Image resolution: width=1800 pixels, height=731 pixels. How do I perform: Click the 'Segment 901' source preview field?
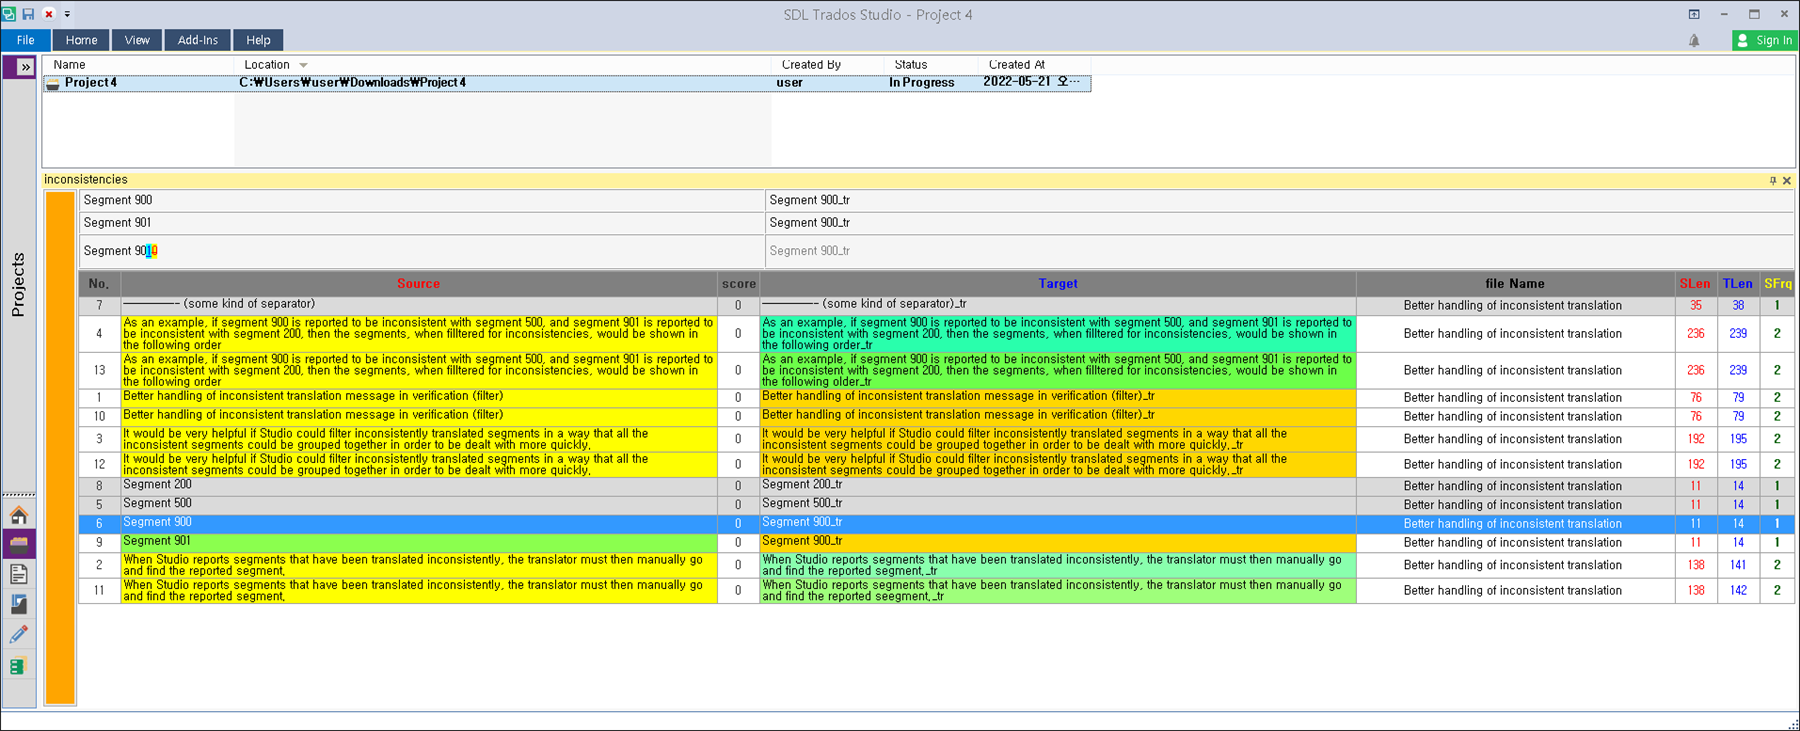coord(422,223)
